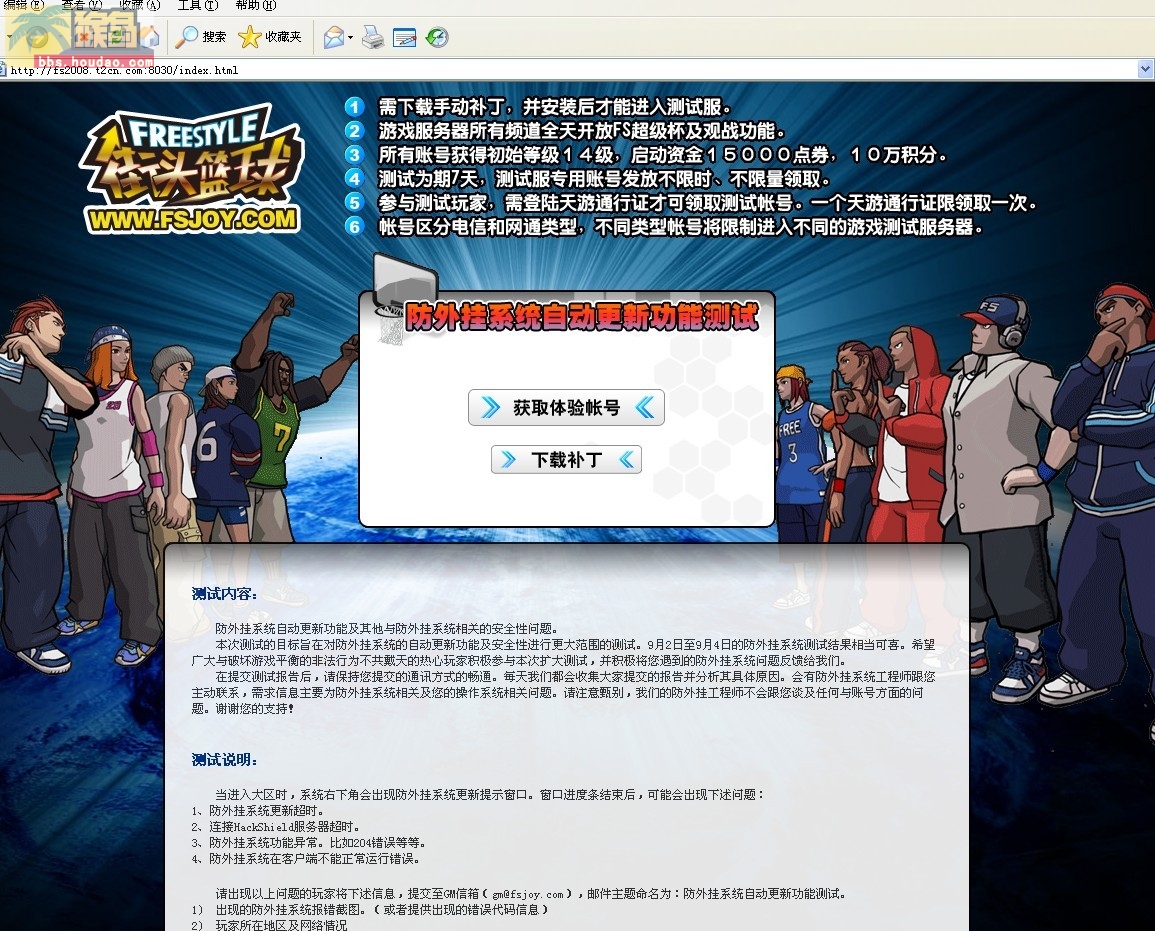Click the gm@fsjoy.com email address
This screenshot has width=1155, height=931.
[527, 895]
